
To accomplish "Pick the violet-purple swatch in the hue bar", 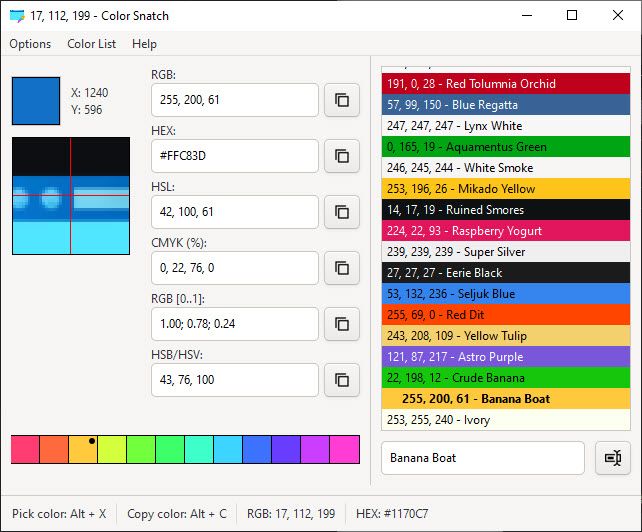I will tap(315, 450).
